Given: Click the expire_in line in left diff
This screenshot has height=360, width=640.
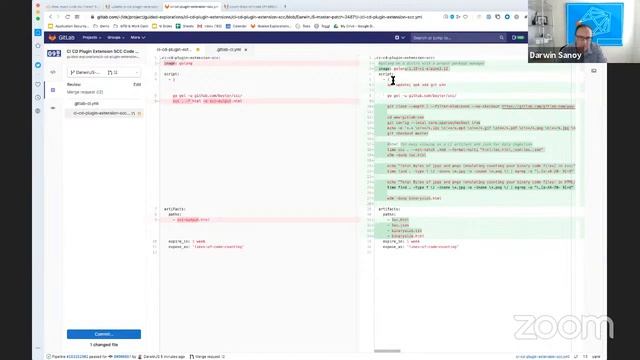Looking at the screenshot, I should pyautogui.click(x=187, y=241).
